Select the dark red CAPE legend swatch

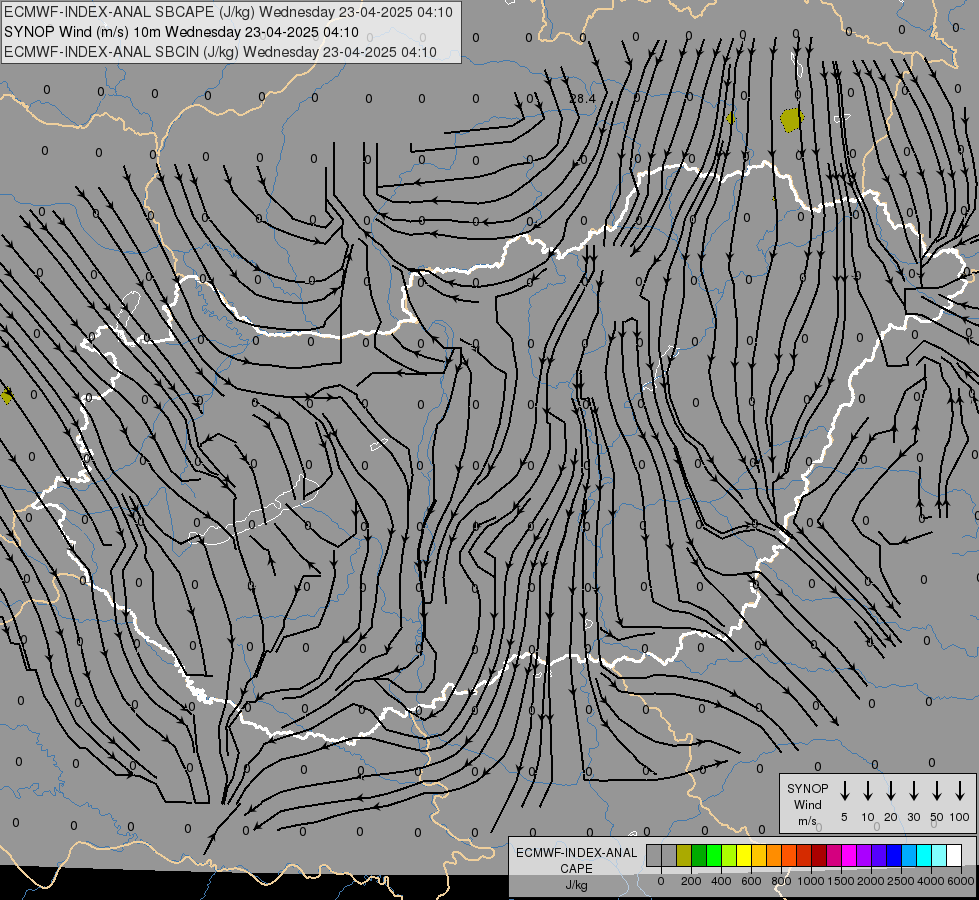820,855
